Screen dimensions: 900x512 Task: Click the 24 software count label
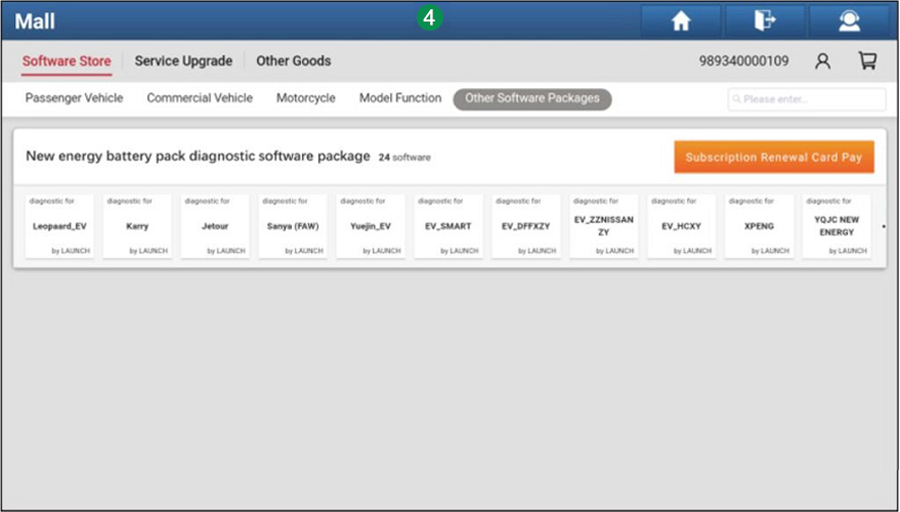click(x=405, y=157)
